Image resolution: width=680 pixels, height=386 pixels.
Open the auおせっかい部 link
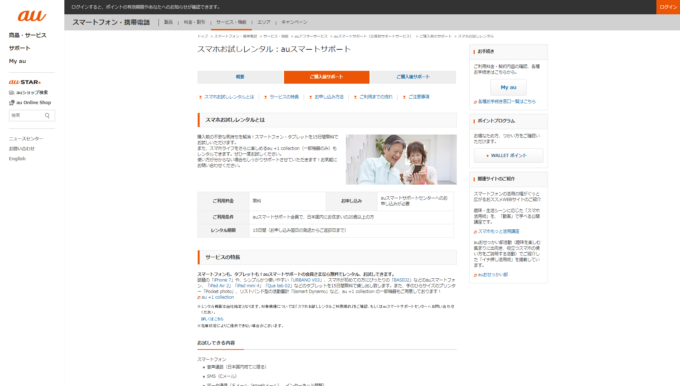pos(493,275)
